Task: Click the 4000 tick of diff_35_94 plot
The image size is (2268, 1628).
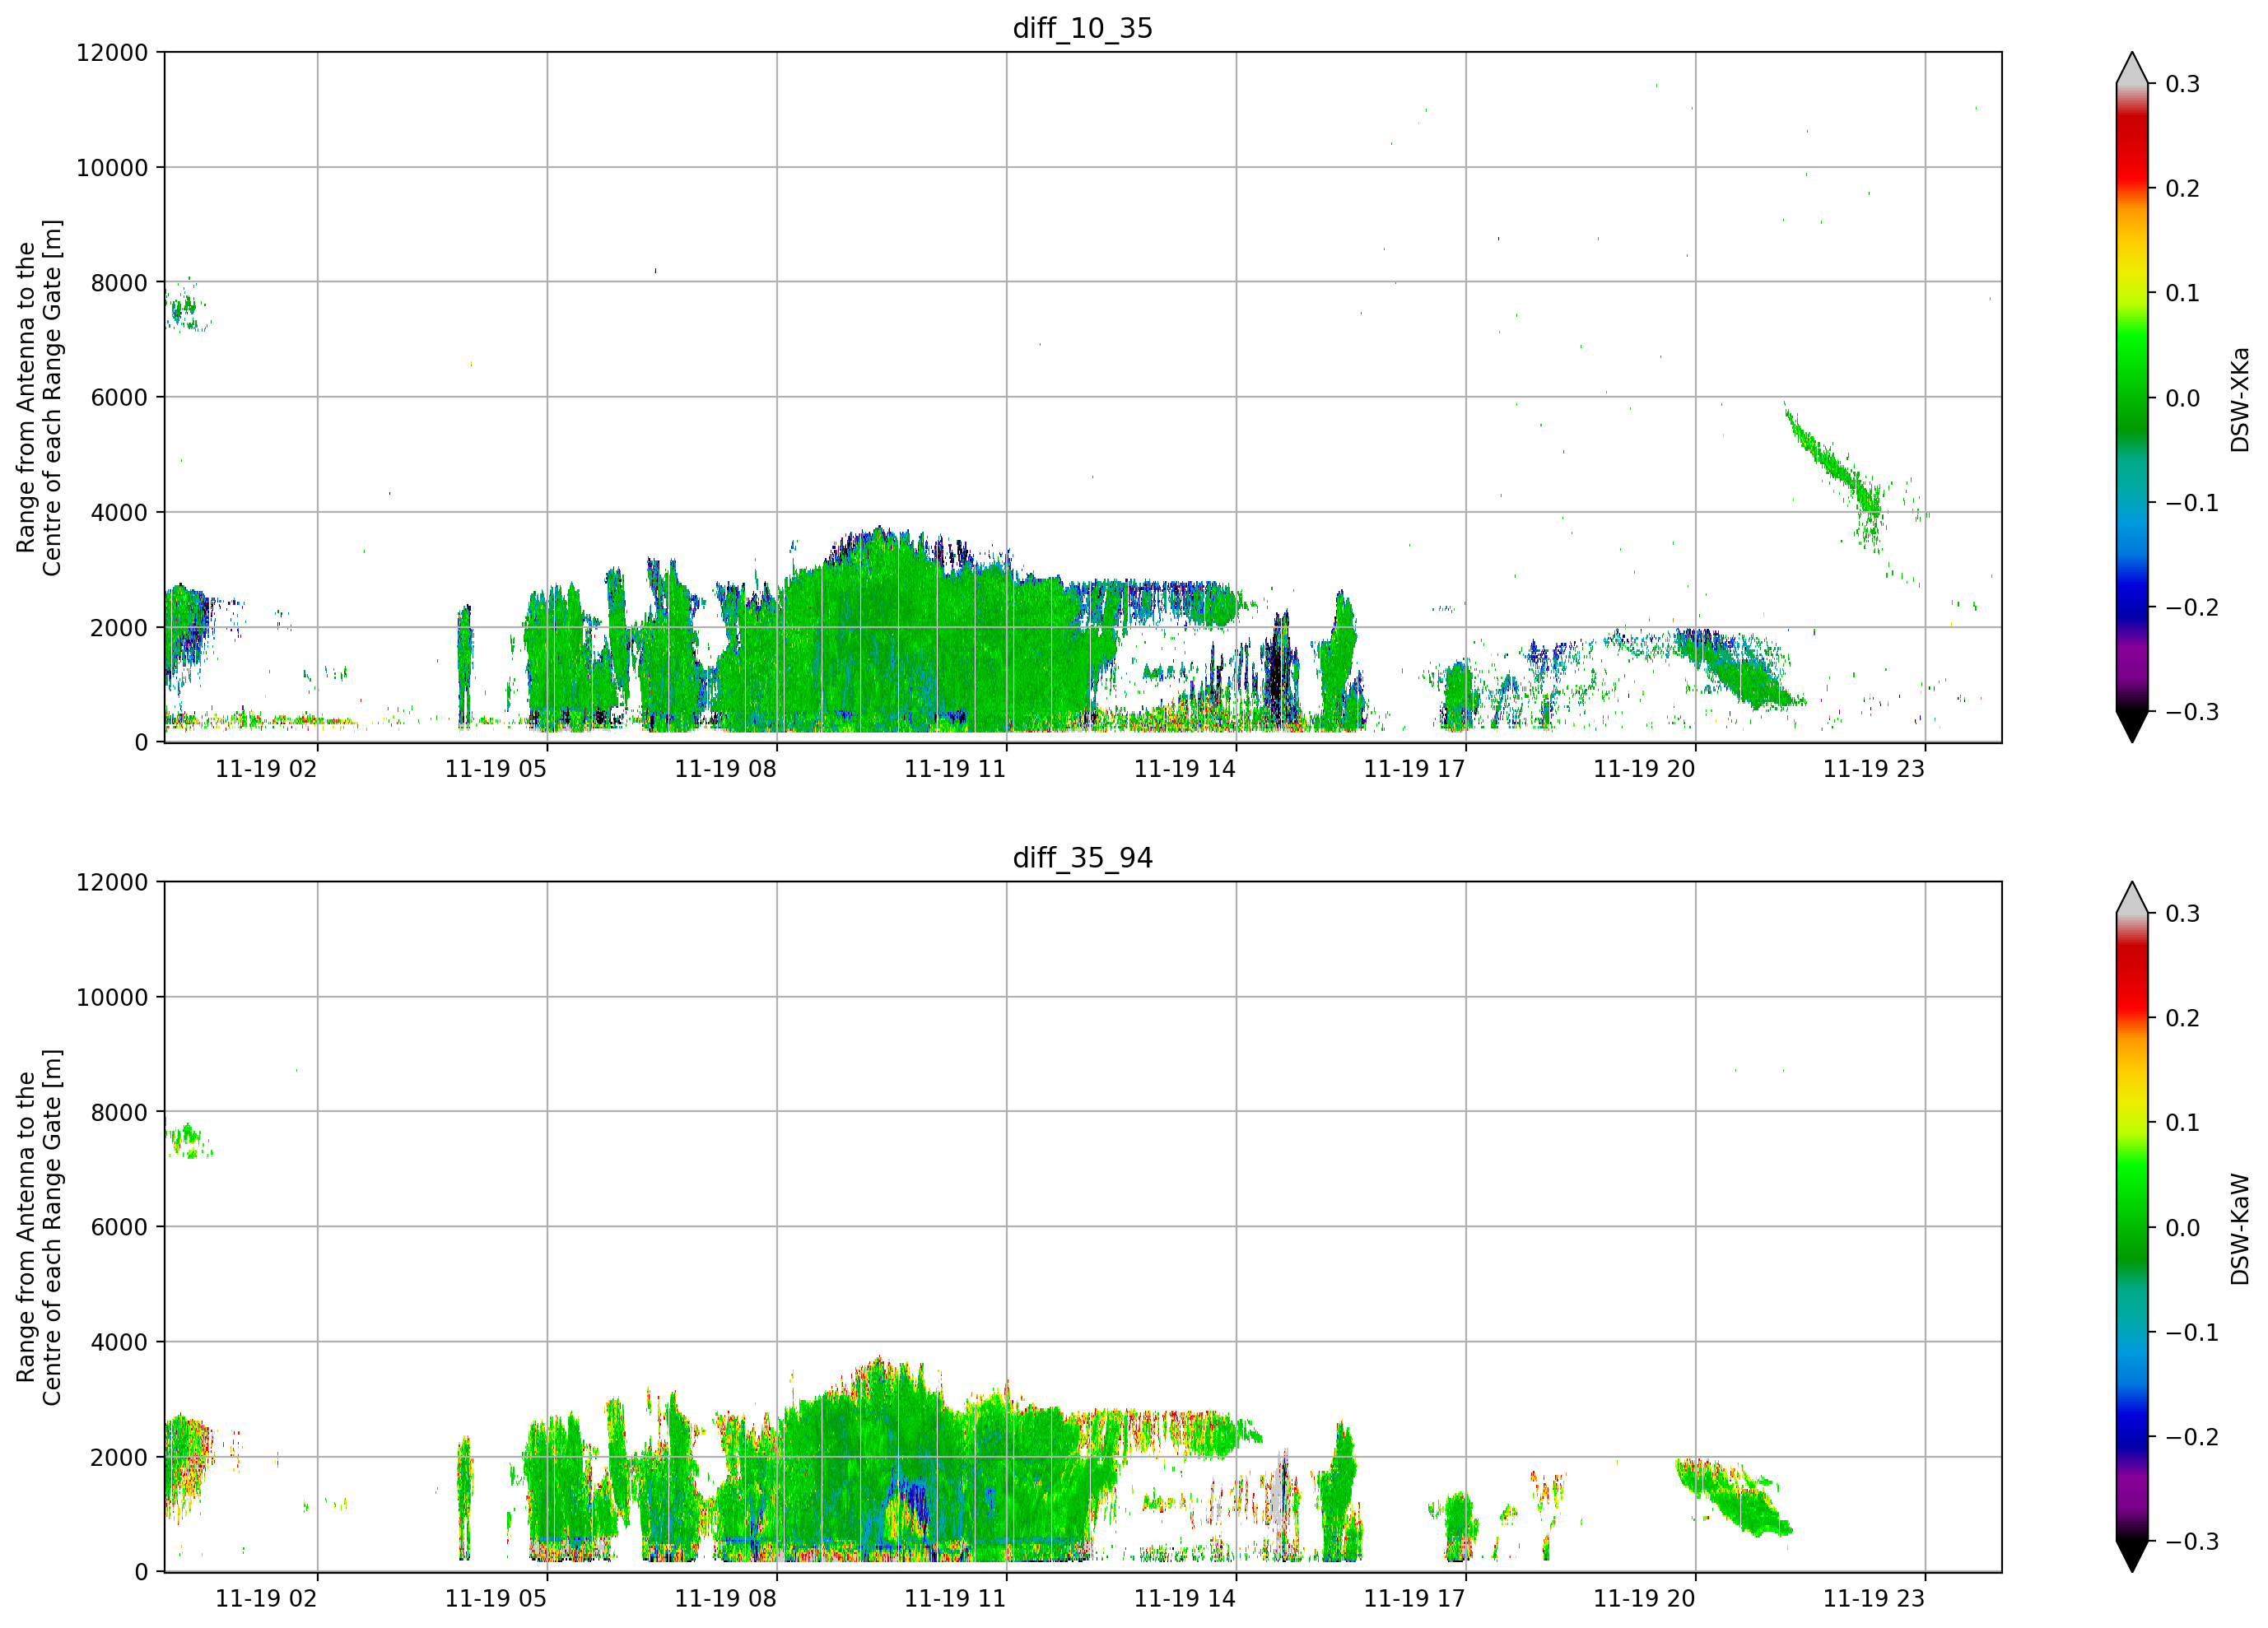Action: 119,1342
